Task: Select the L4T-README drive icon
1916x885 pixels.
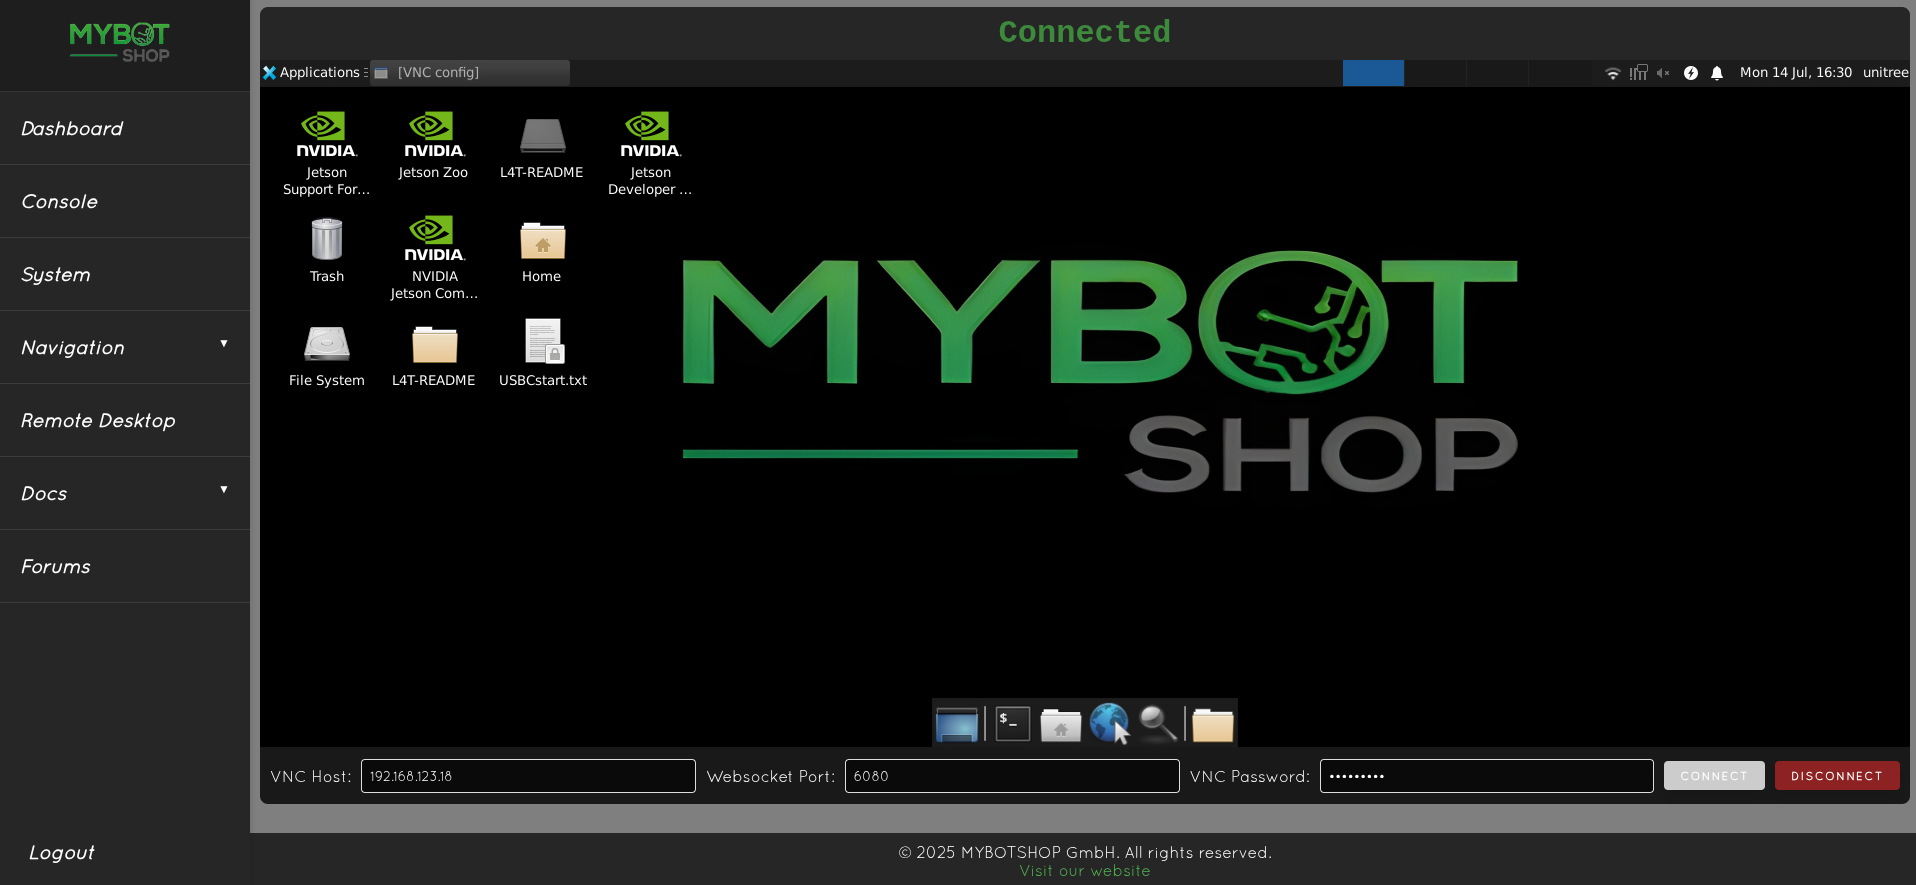Action: pyautogui.click(x=542, y=146)
